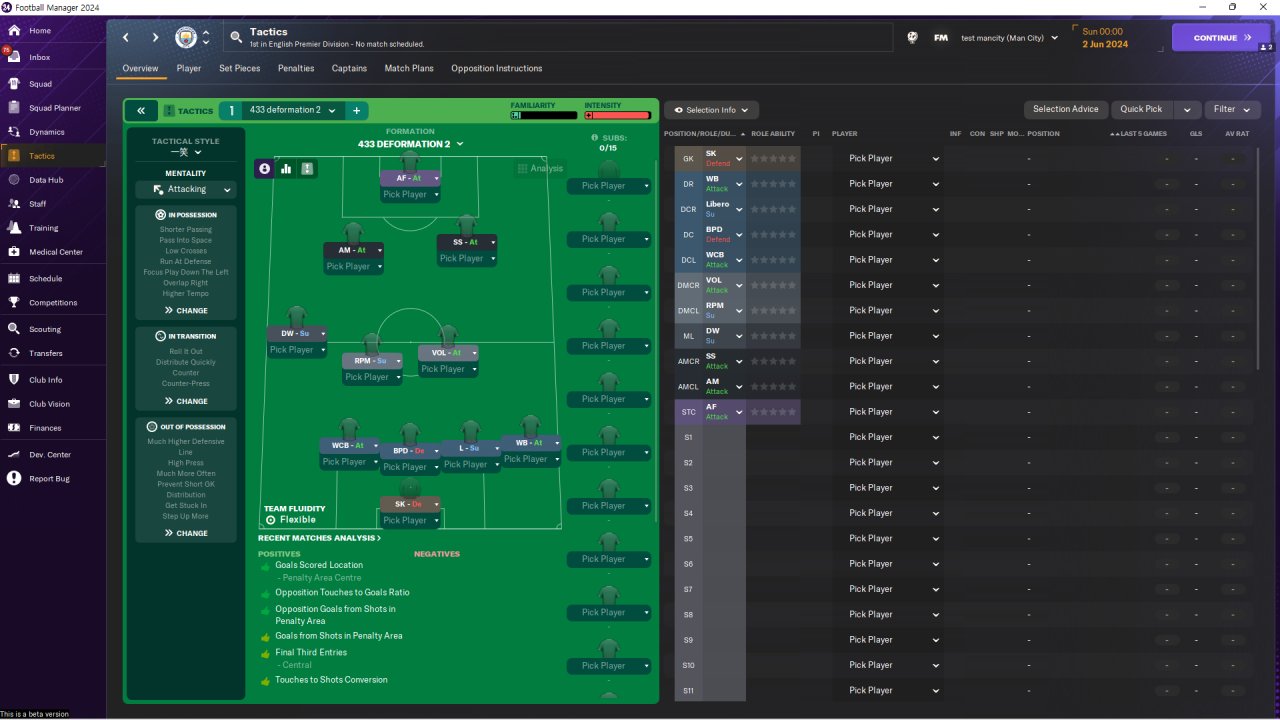Image resolution: width=1280 pixels, height=720 pixels.
Task: Switch to the Player tab
Action: pos(189,68)
